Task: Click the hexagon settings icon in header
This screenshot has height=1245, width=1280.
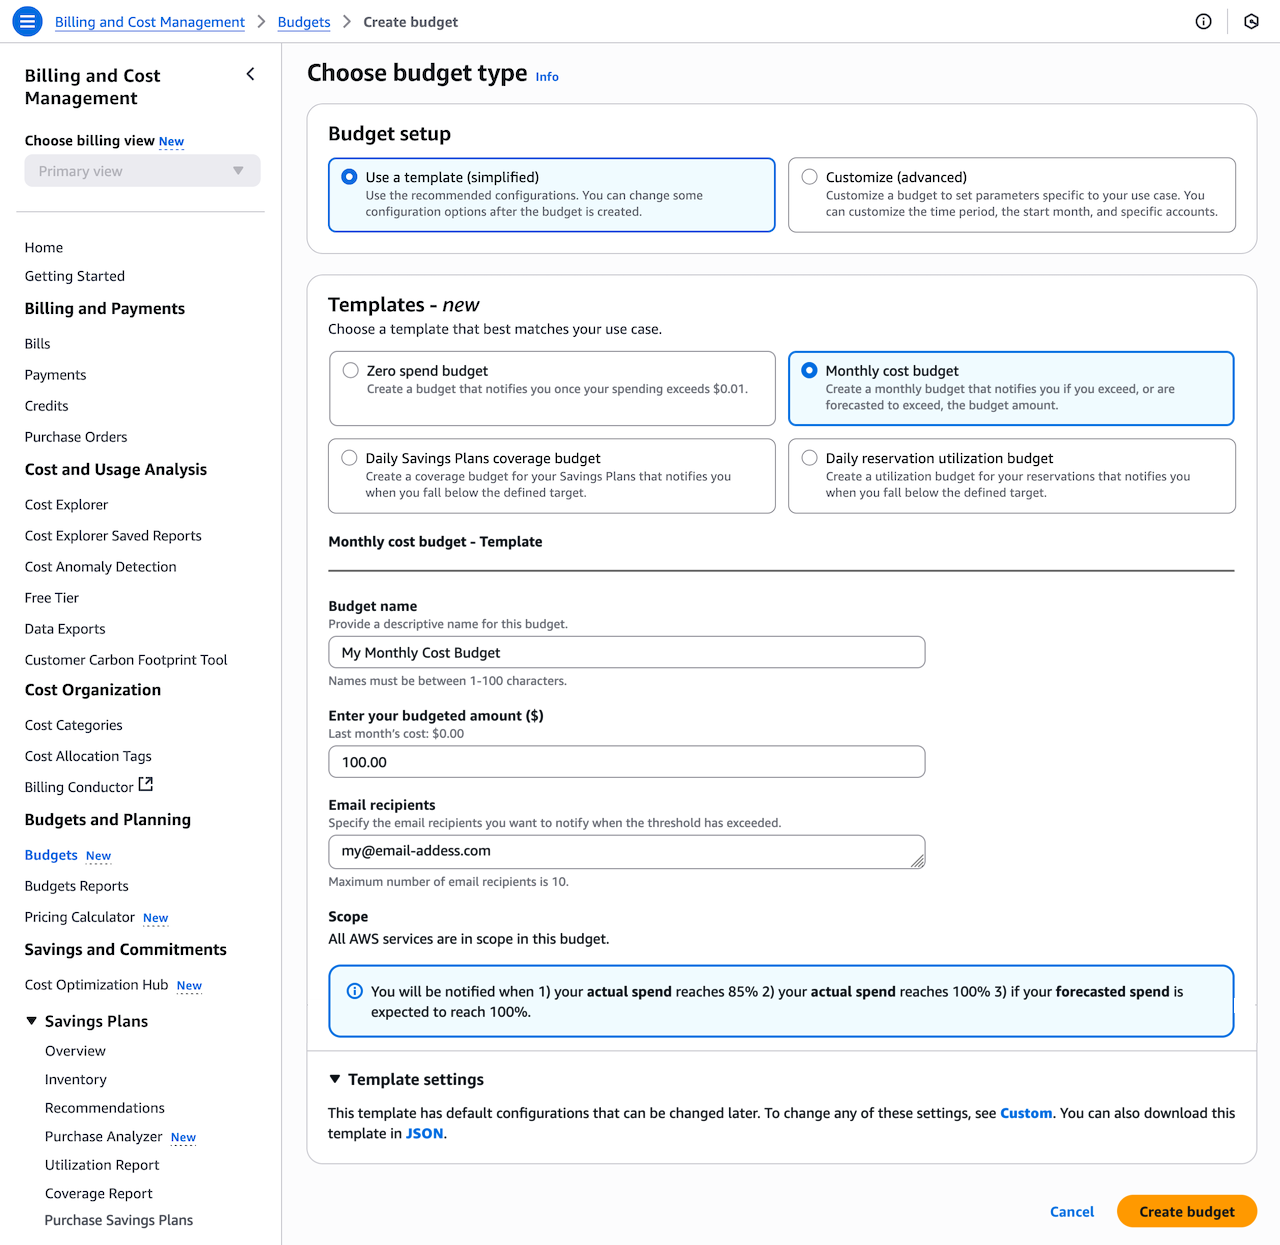Action: click(1251, 21)
